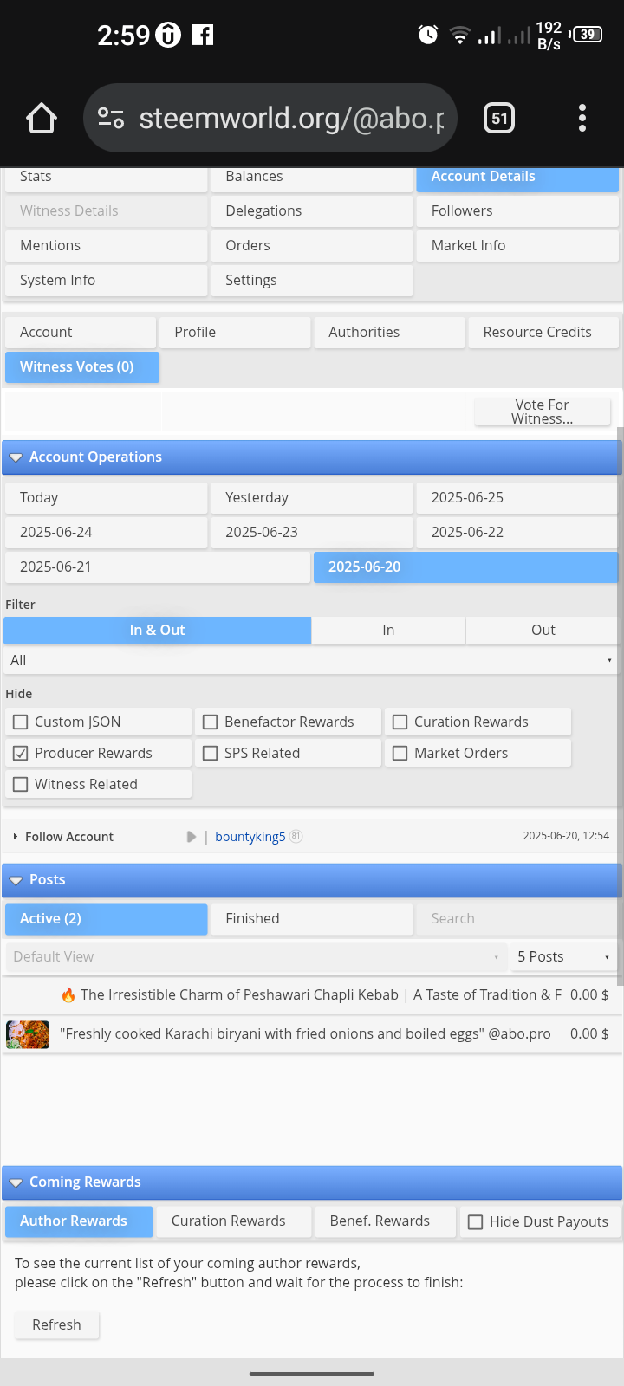This screenshot has width=624, height=1386.
Task: Tap the Facebook notification icon in status bar
Action: coord(202,35)
